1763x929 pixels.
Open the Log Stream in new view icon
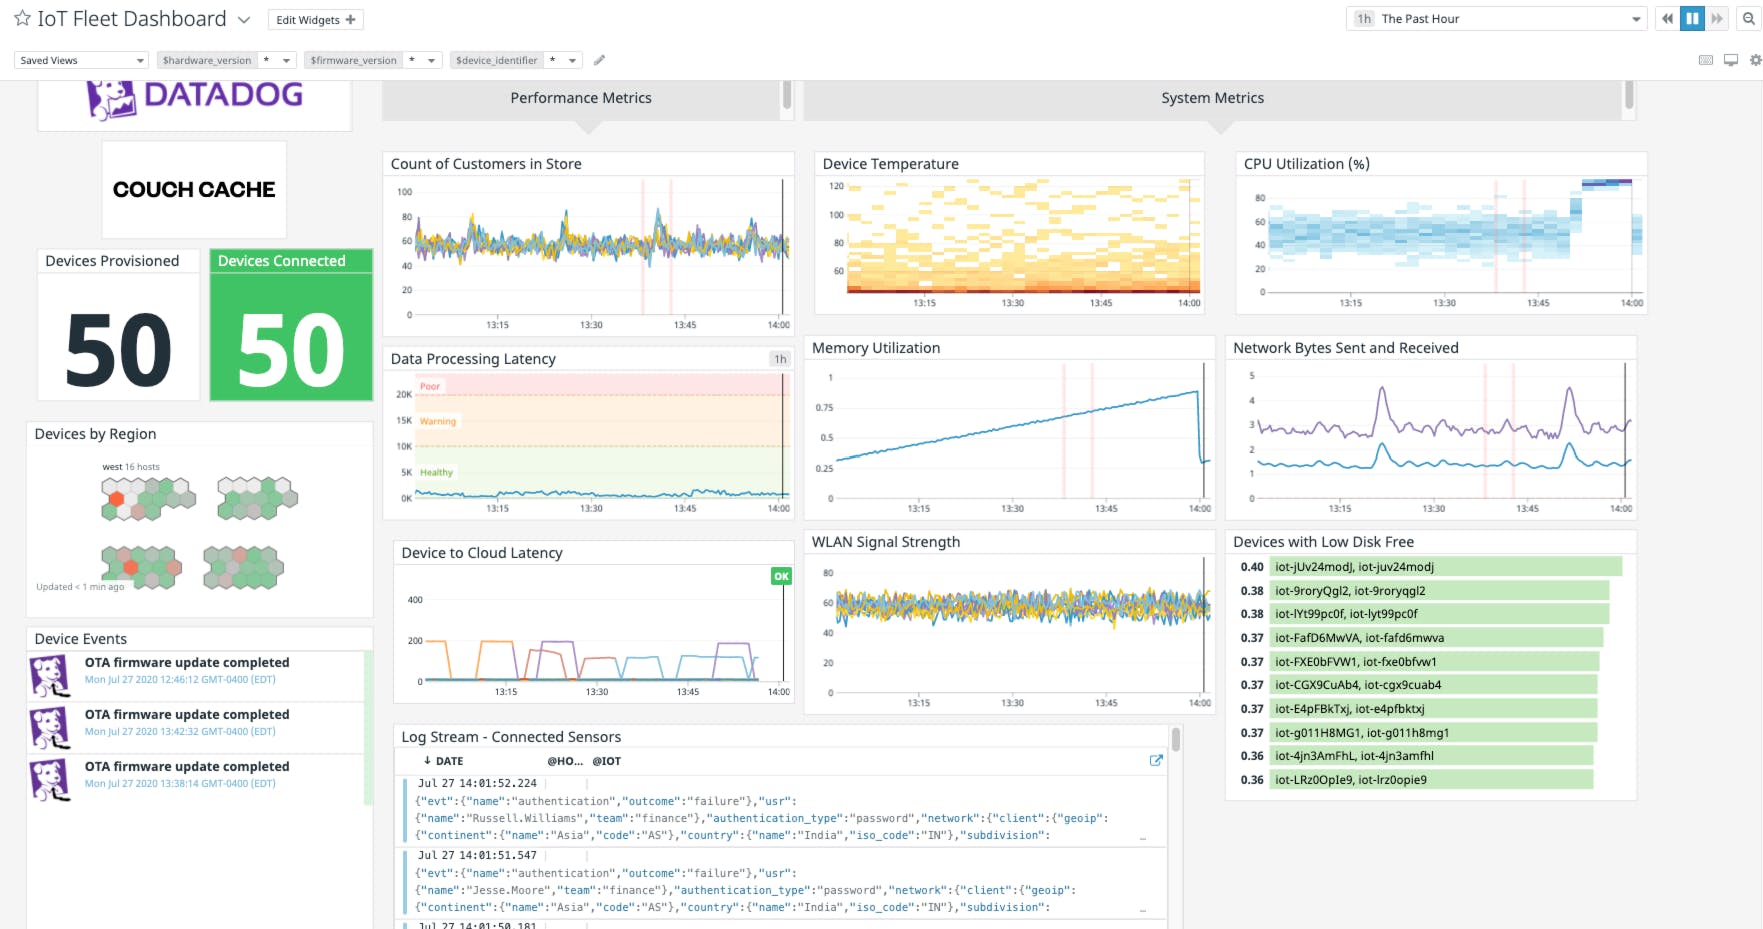(1157, 760)
